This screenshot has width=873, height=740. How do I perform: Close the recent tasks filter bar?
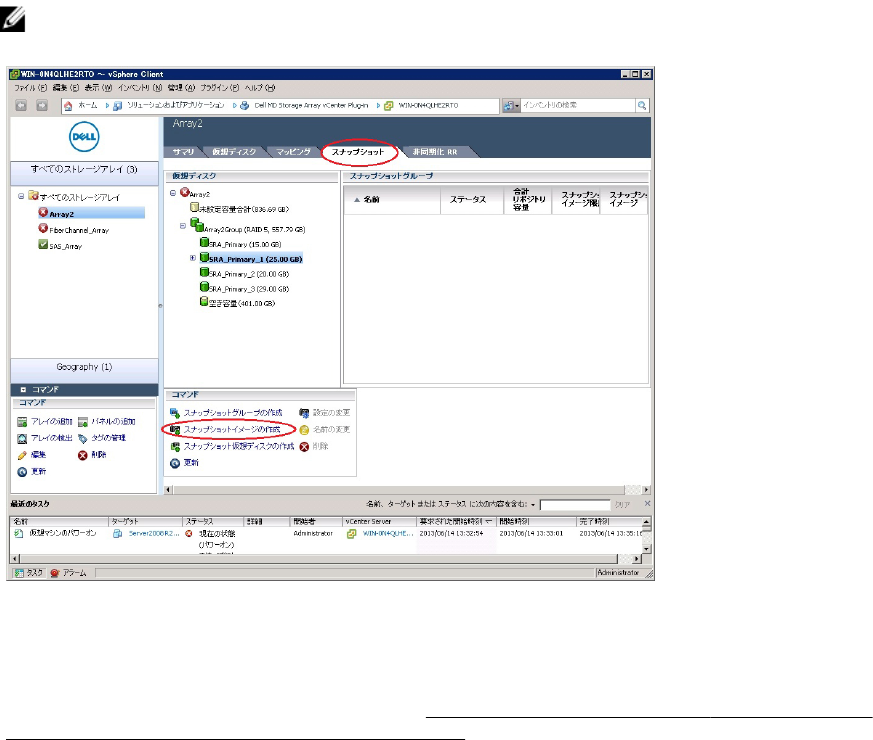click(647, 503)
